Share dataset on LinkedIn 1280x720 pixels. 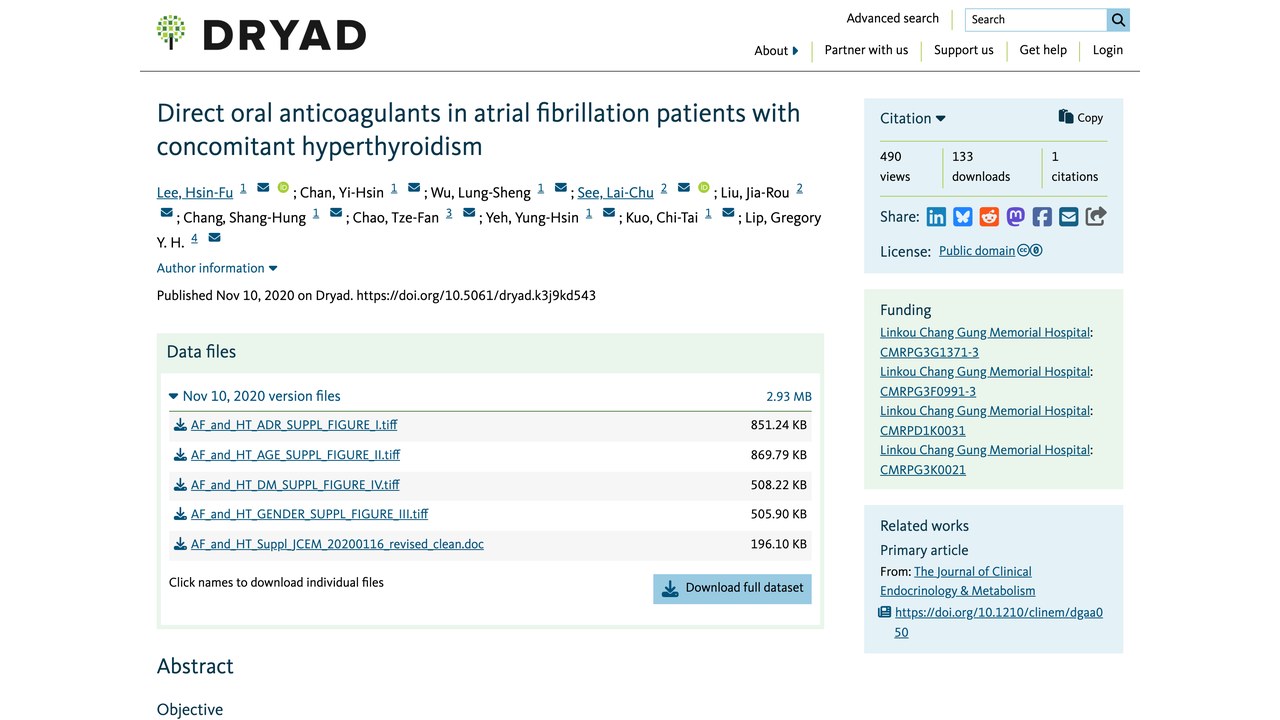[x=936, y=217]
